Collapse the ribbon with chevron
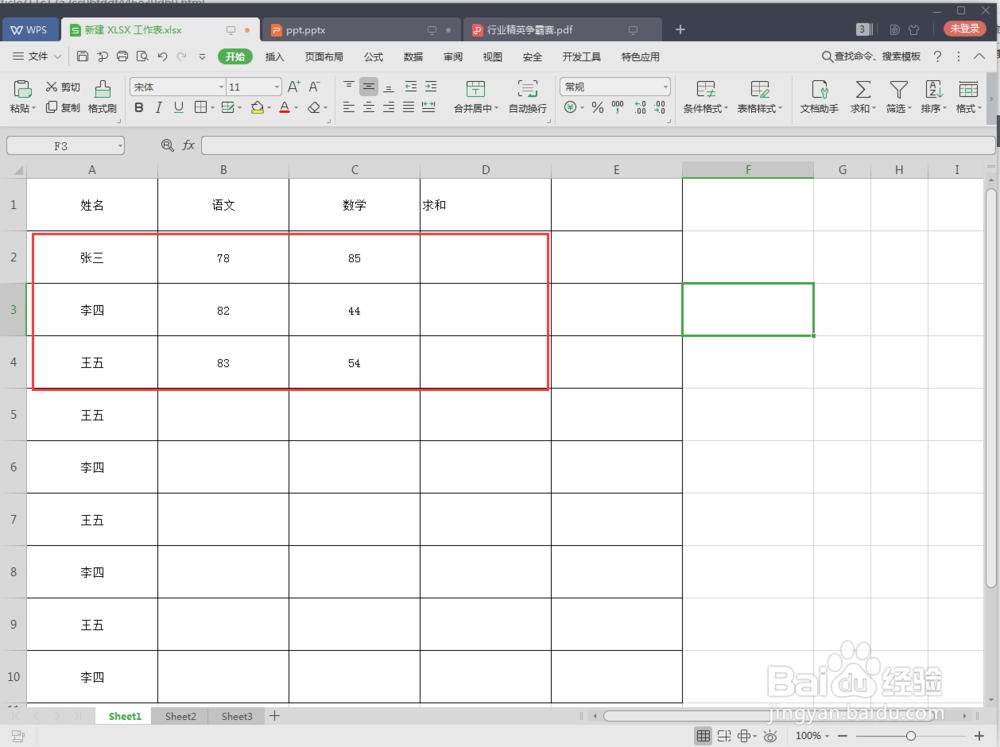This screenshot has width=1000, height=747. pos(979,57)
